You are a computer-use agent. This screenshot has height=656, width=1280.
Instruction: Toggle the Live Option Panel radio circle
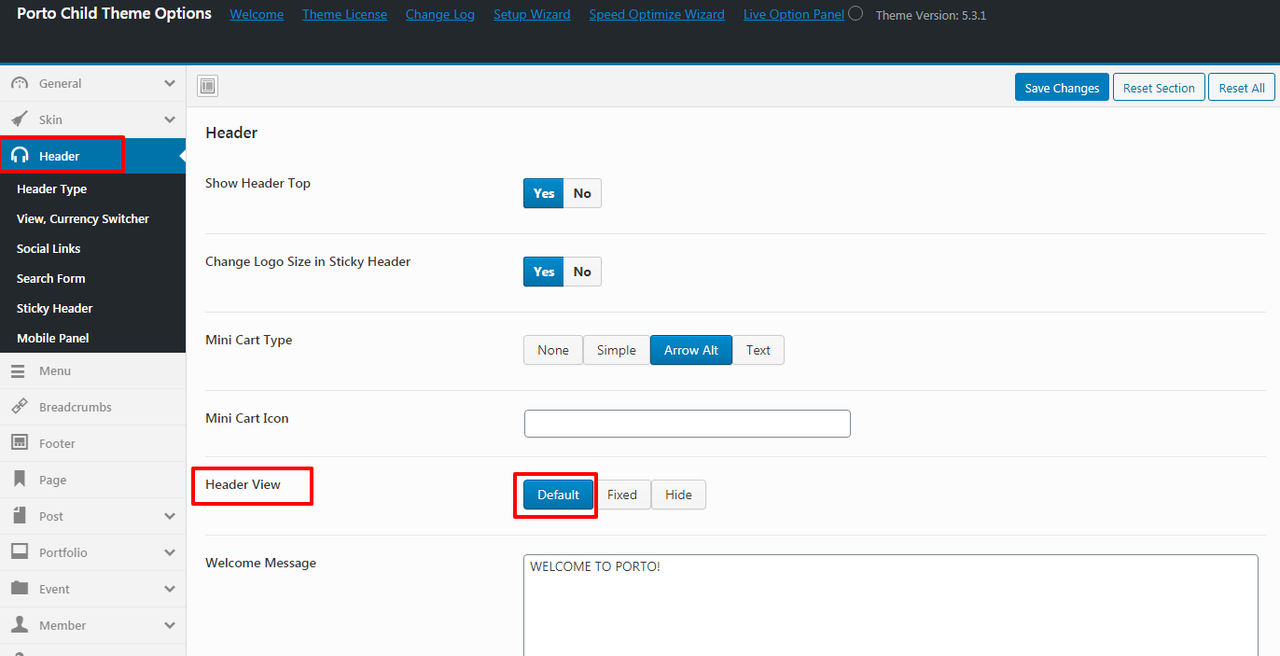pyautogui.click(x=855, y=14)
